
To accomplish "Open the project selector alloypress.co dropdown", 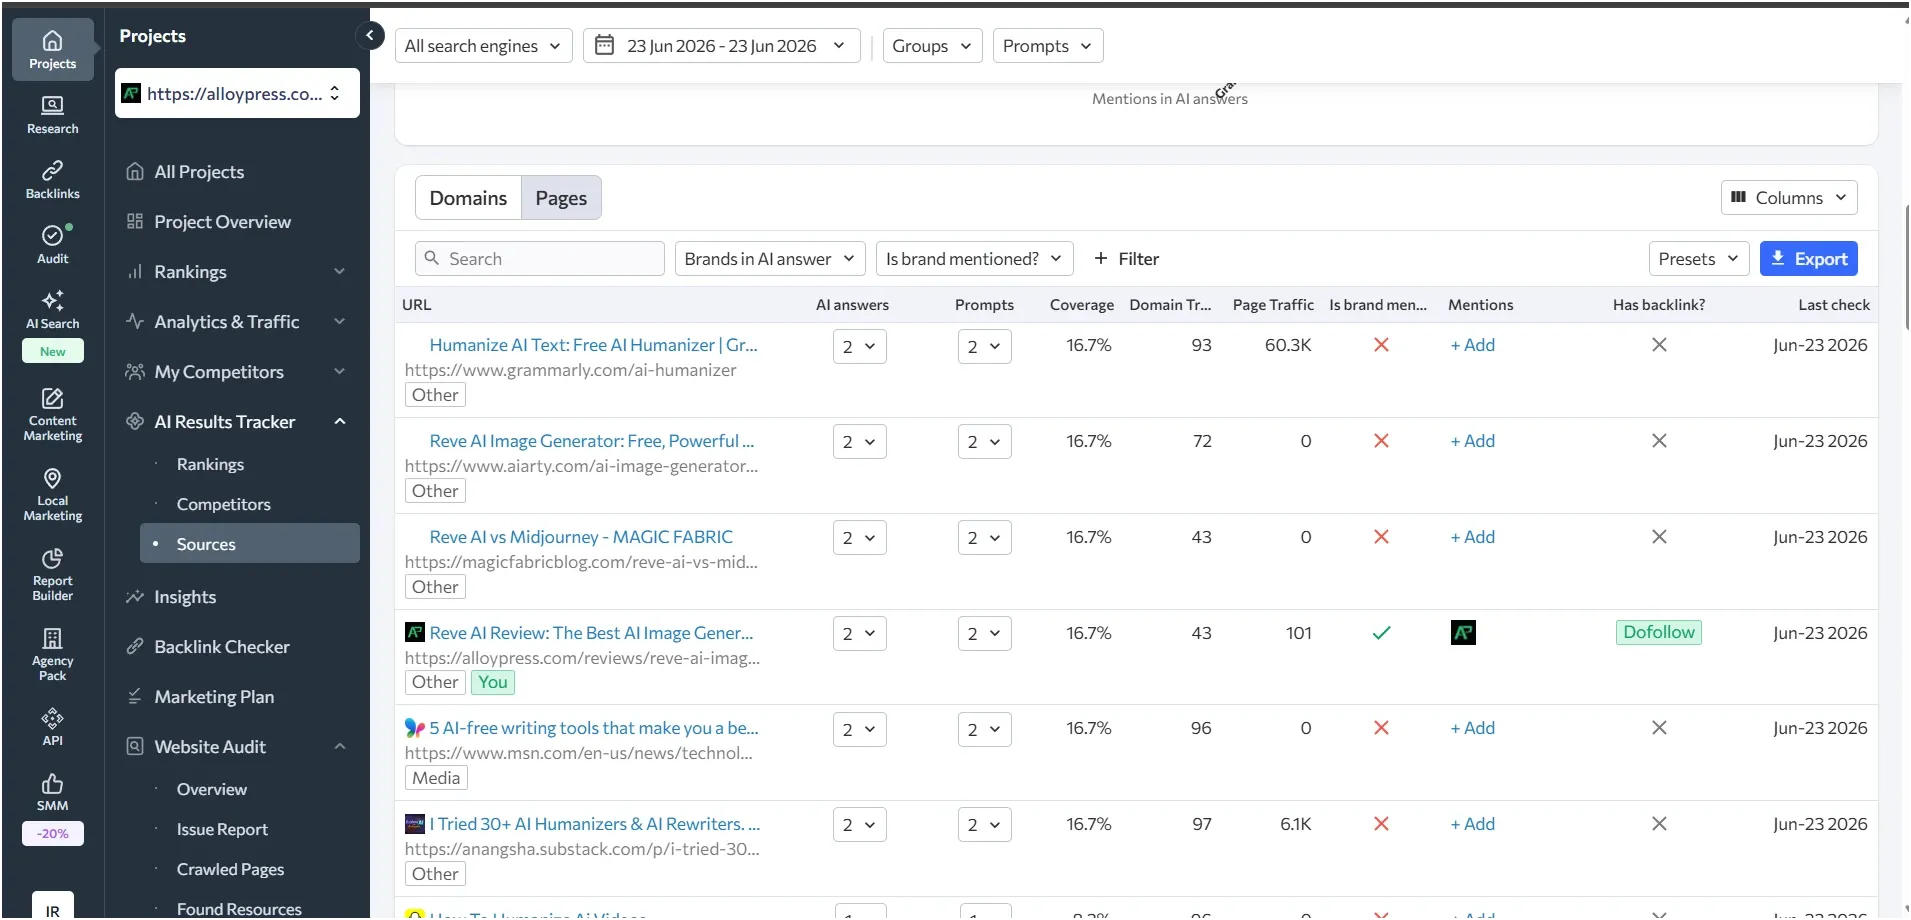I will click(237, 93).
